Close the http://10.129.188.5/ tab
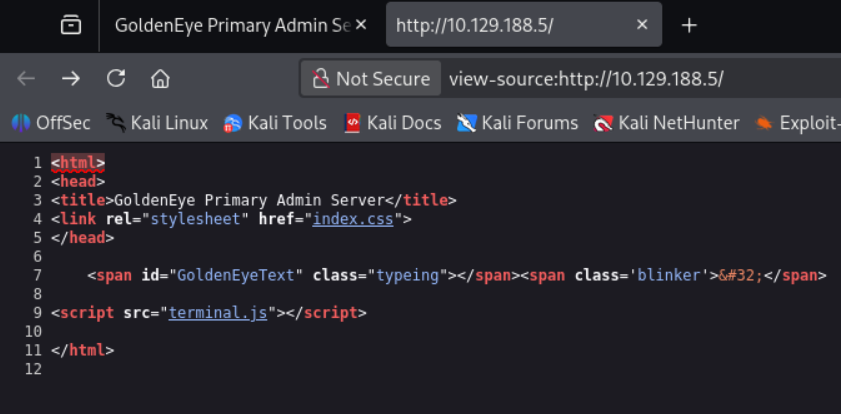 tap(642, 25)
